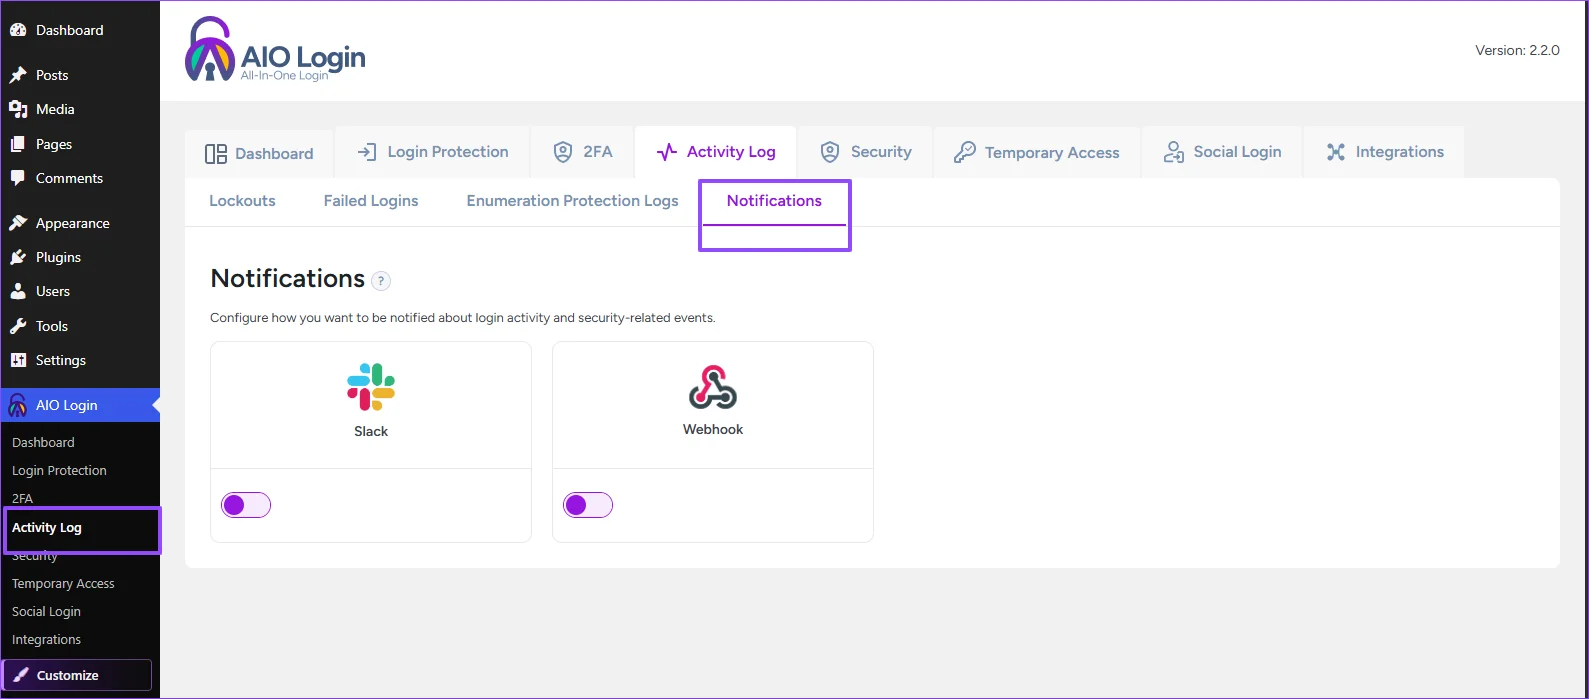
Task: Select the Notifications sub-tab
Action: (x=774, y=201)
